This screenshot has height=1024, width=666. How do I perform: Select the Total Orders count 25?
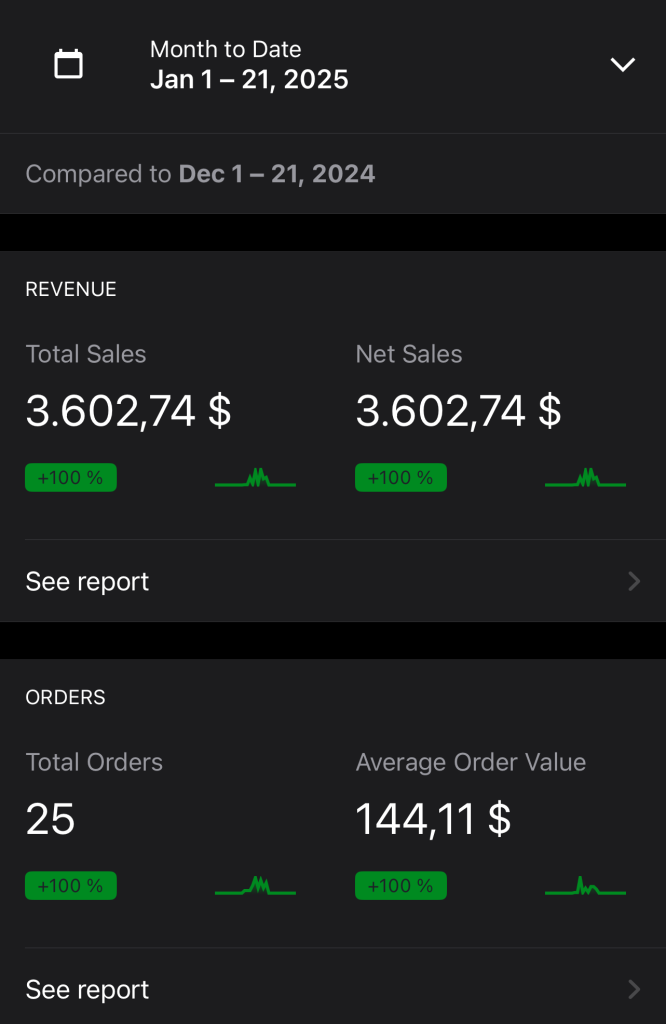[50, 819]
